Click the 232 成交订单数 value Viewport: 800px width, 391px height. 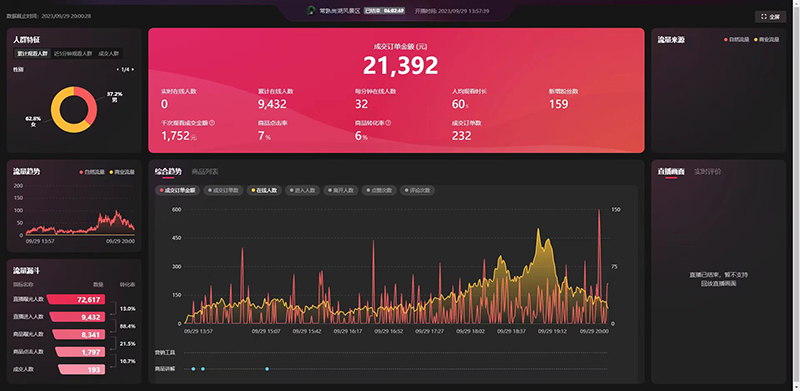[461, 136]
